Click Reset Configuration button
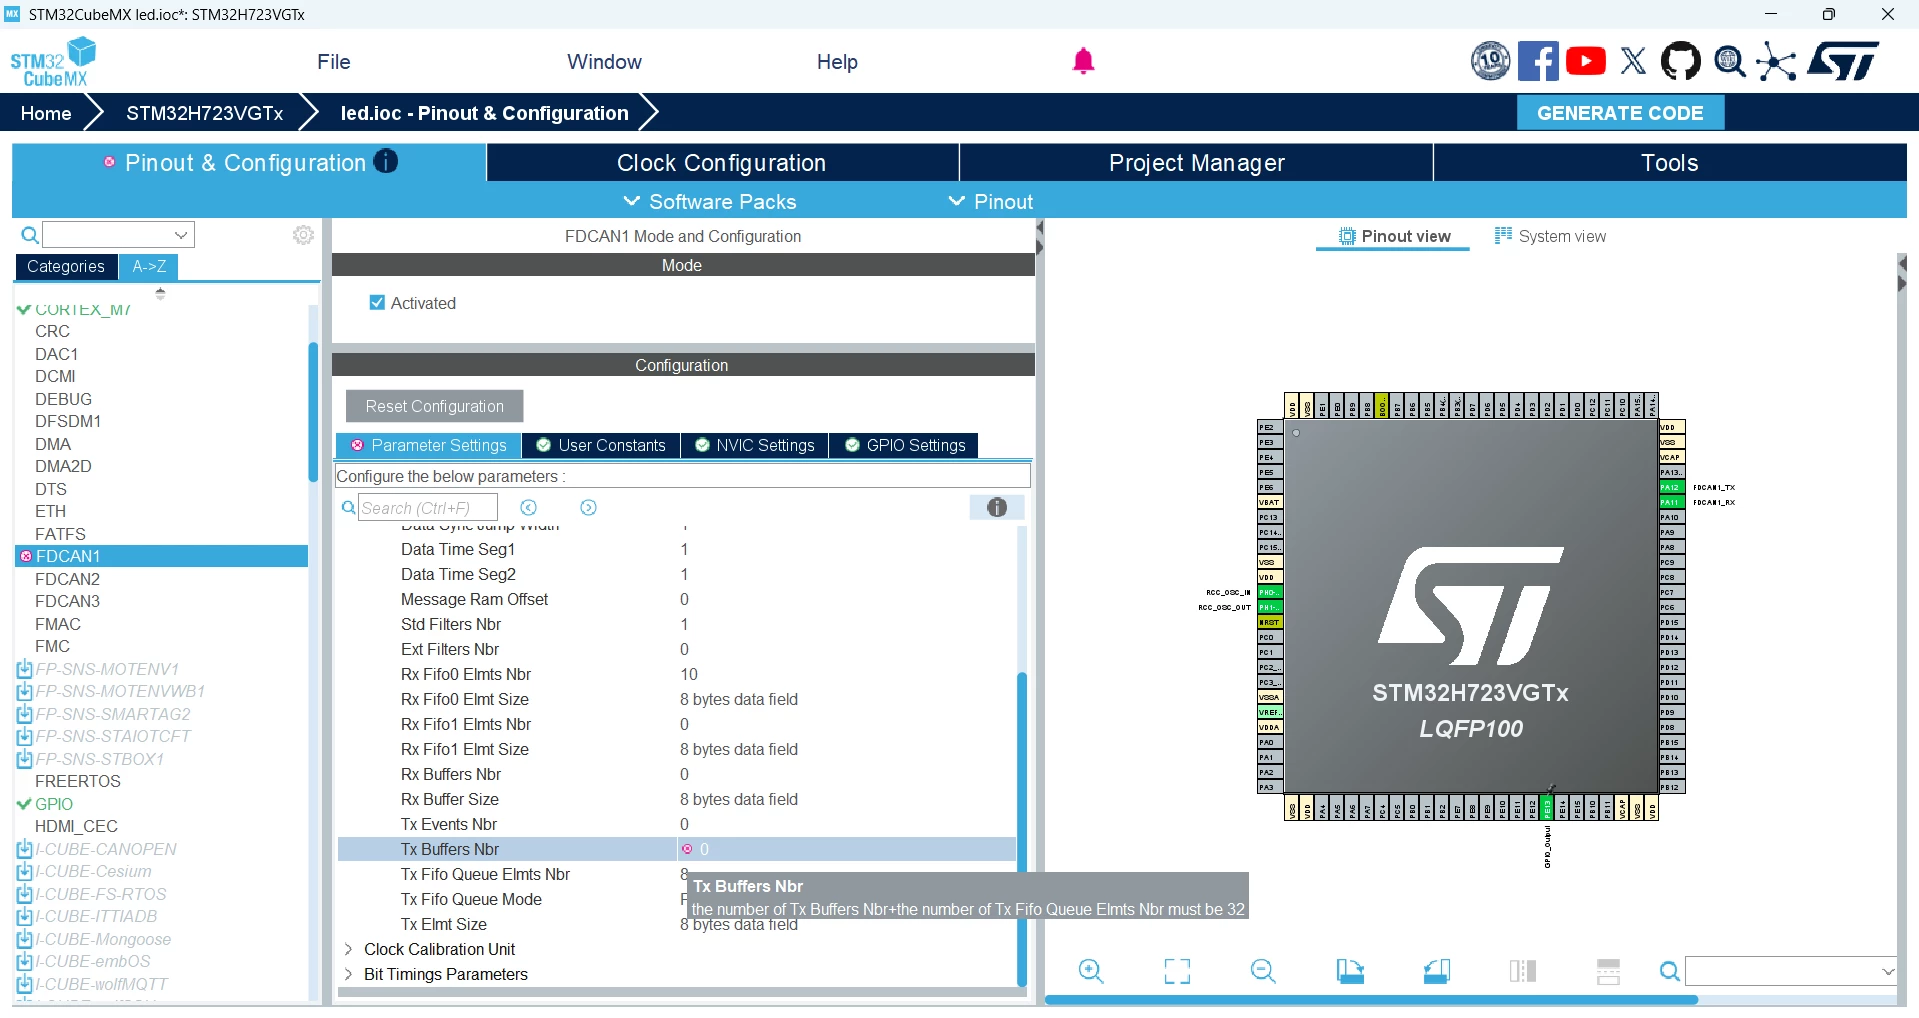Viewport: 1919px width, 1018px height. (434, 406)
